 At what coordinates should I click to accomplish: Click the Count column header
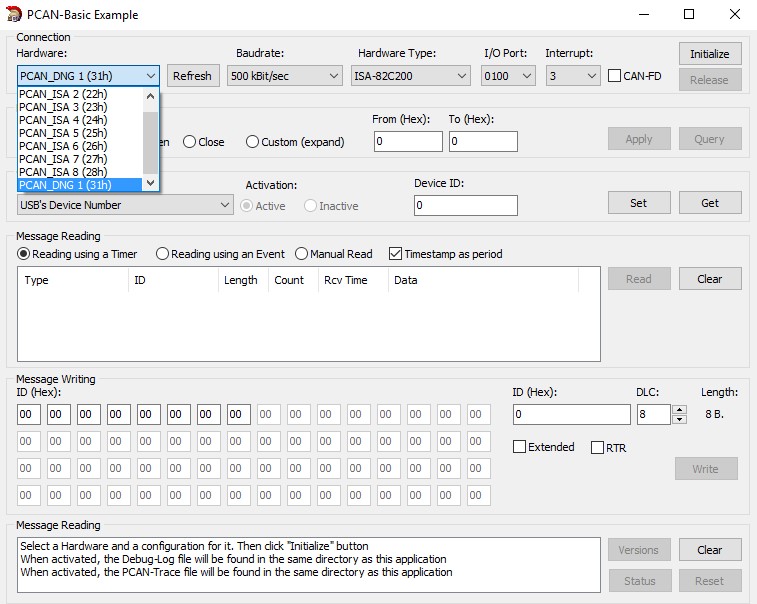click(293, 280)
